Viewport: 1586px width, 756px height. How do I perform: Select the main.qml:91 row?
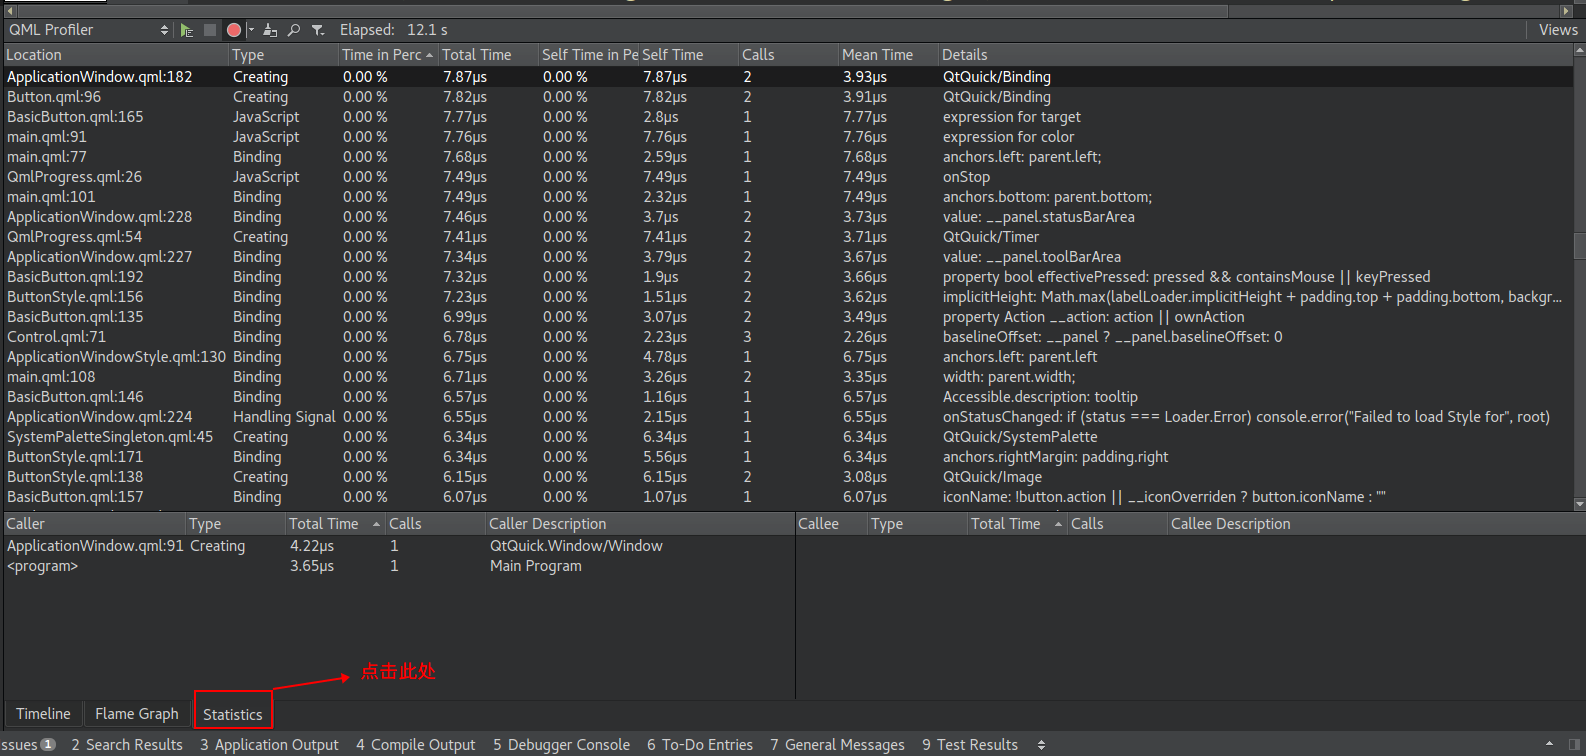click(788, 137)
